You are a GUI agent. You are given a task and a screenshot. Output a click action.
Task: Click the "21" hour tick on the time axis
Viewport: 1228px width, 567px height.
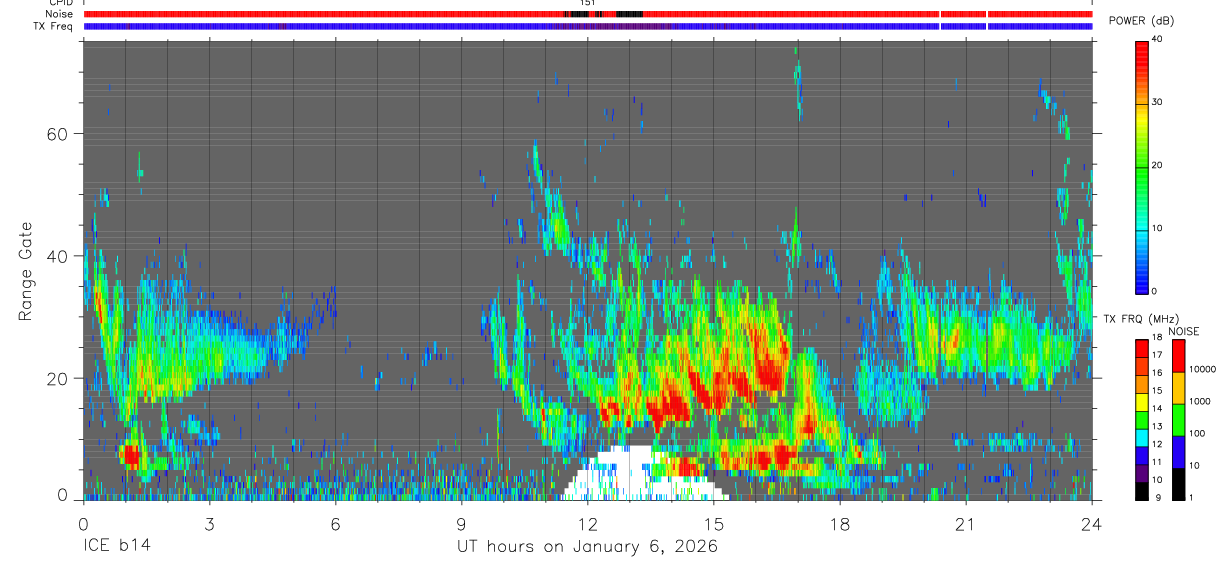(x=965, y=523)
